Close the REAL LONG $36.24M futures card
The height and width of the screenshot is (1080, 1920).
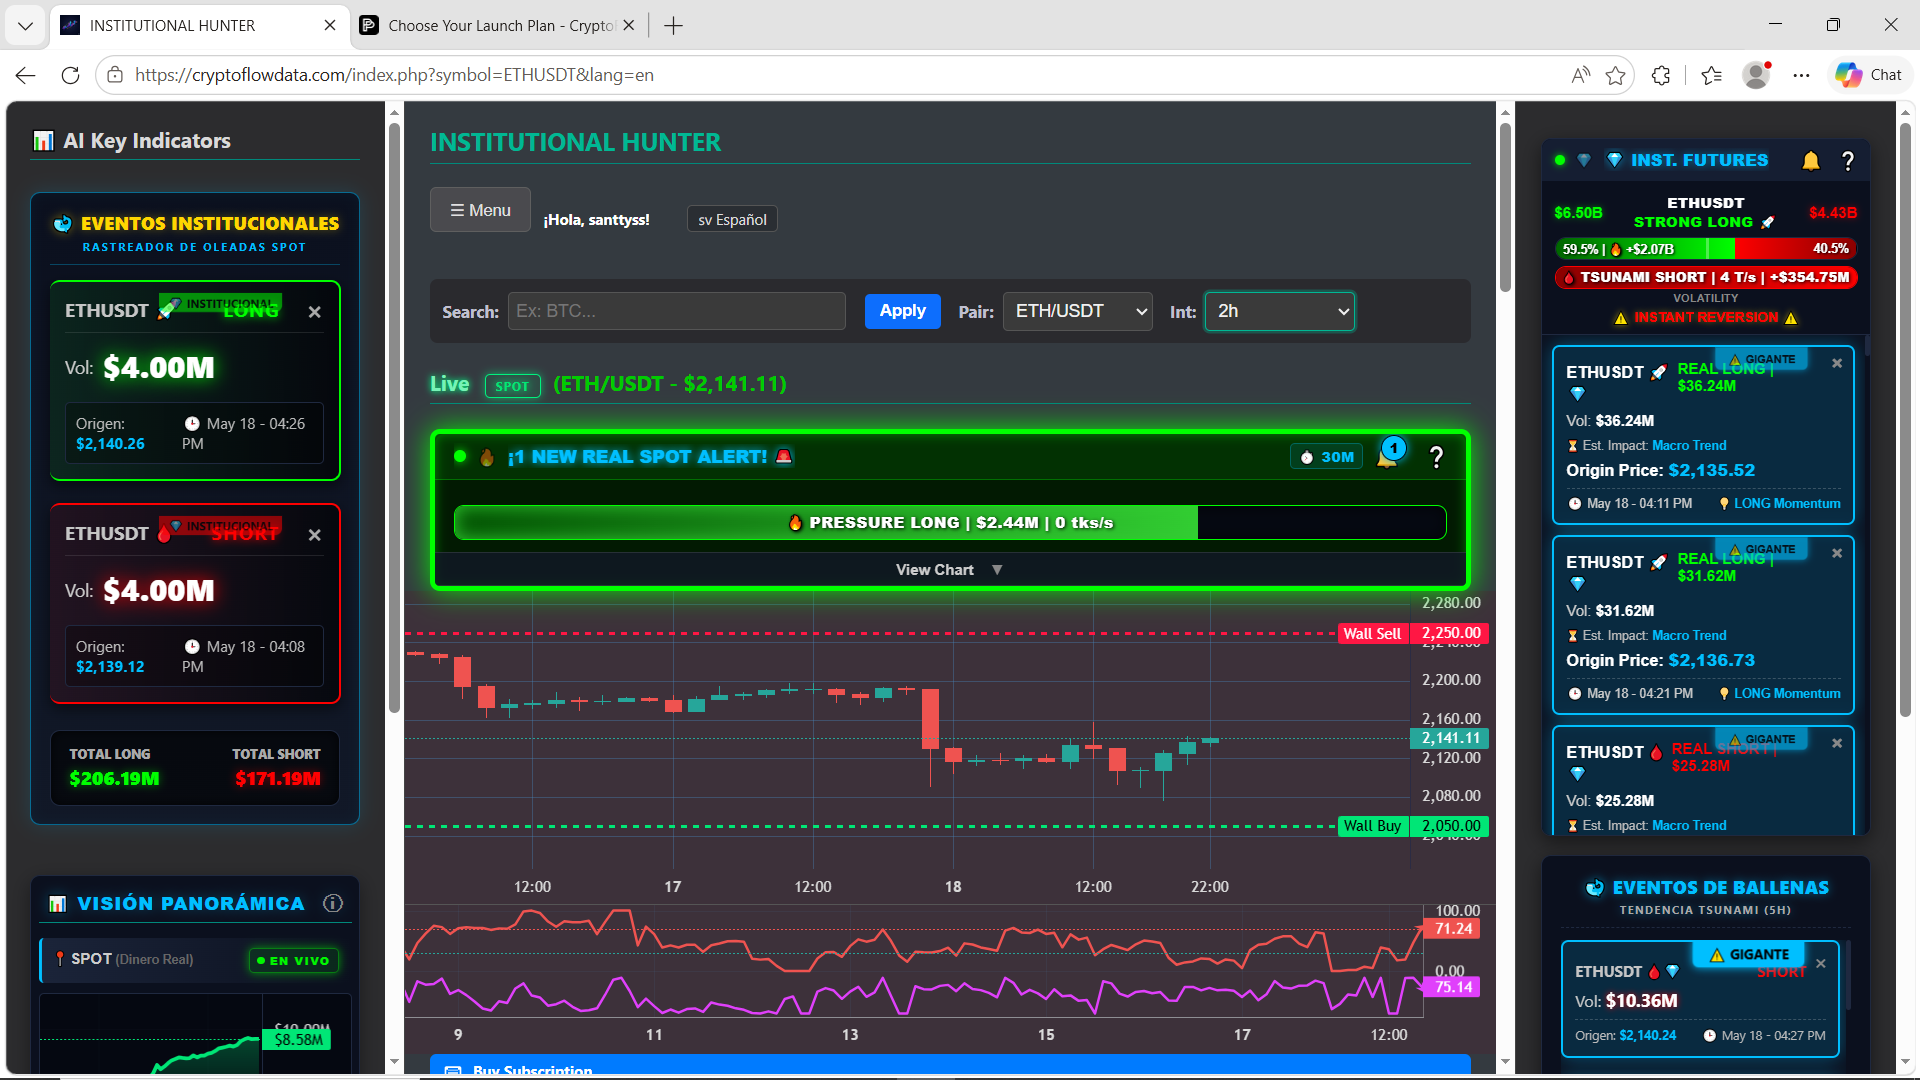point(1837,363)
